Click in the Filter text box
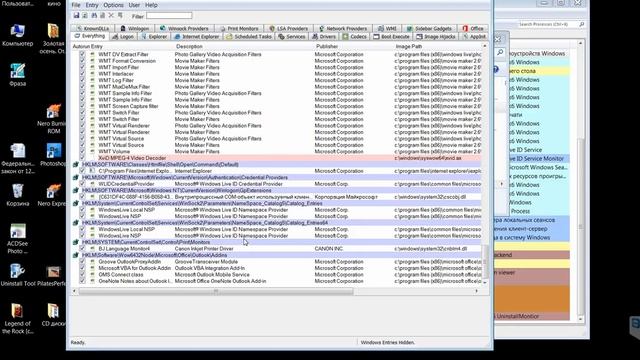This screenshot has height=360, width=640. click(x=169, y=16)
